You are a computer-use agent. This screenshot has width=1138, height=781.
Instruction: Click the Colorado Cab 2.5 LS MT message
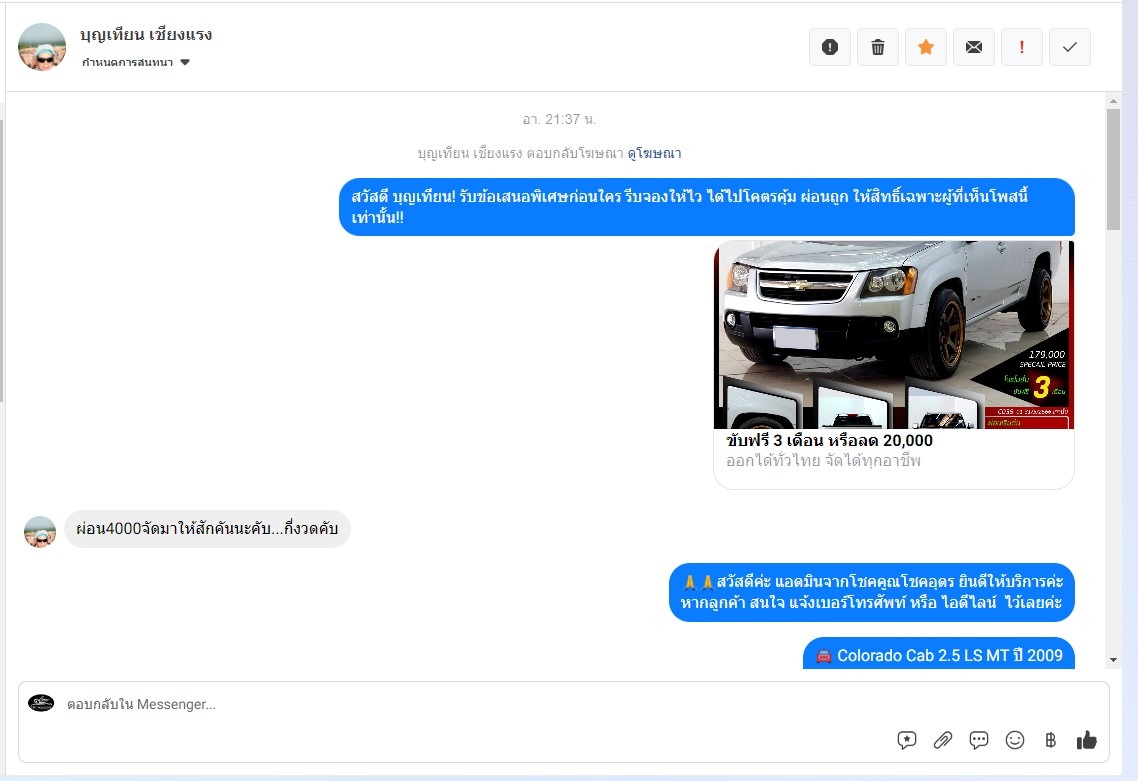(938, 654)
